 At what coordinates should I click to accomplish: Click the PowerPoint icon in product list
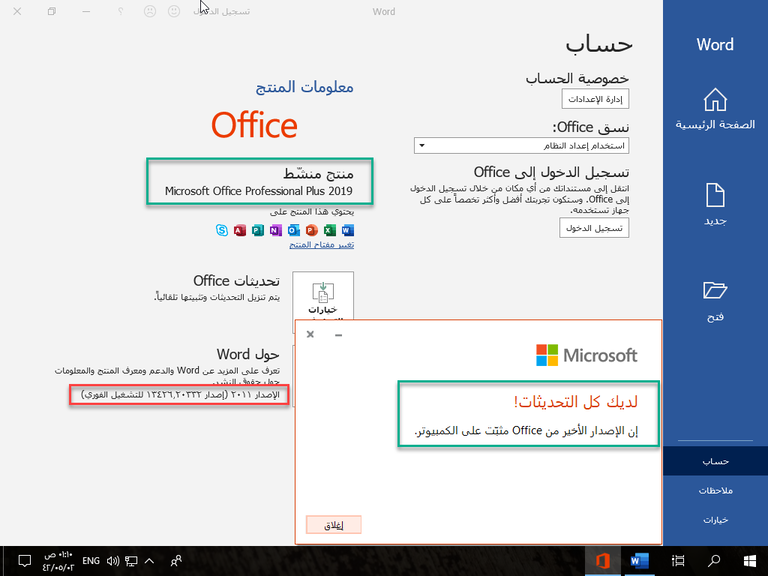click(312, 230)
